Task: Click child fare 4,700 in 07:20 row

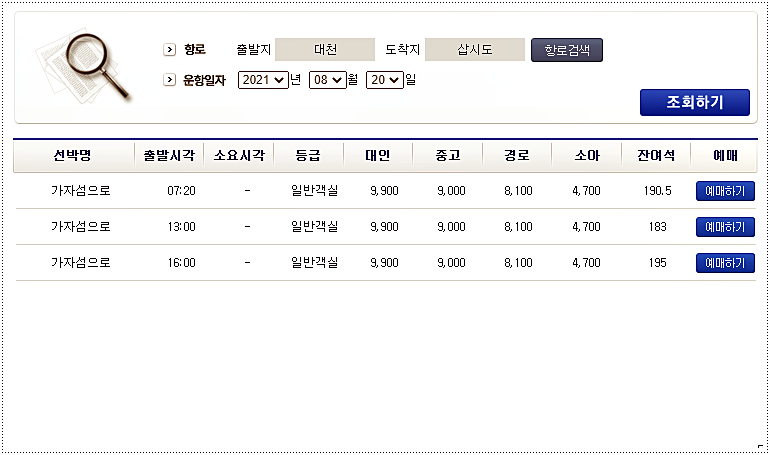Action: (x=586, y=191)
